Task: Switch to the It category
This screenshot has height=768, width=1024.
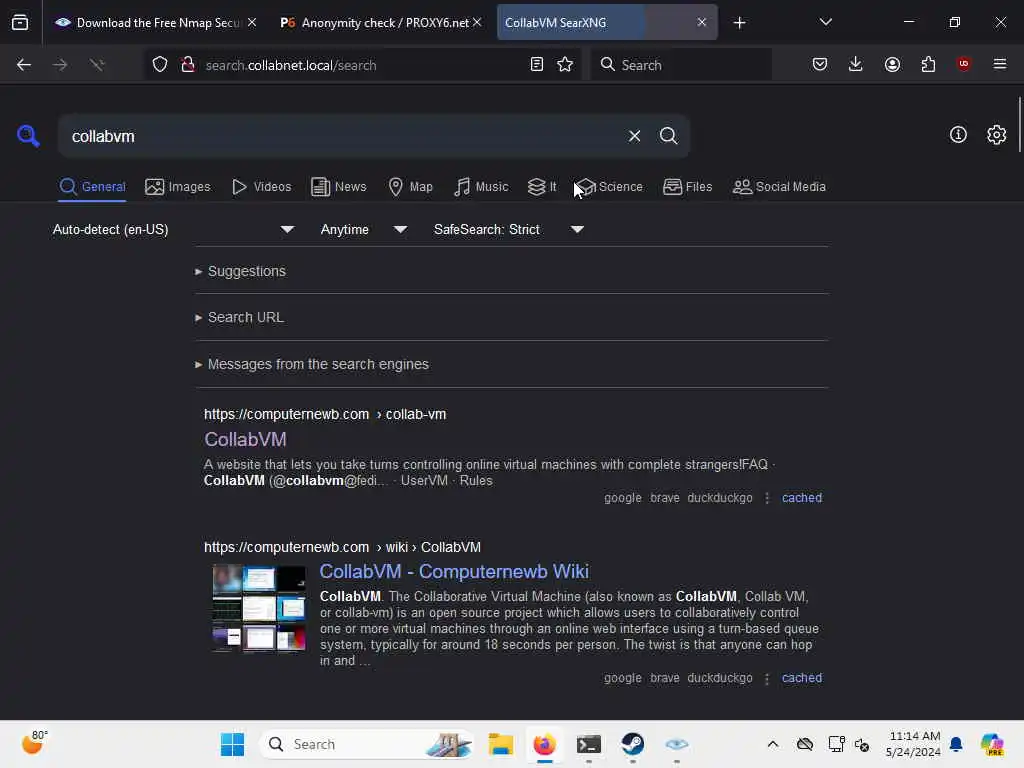Action: point(542,187)
